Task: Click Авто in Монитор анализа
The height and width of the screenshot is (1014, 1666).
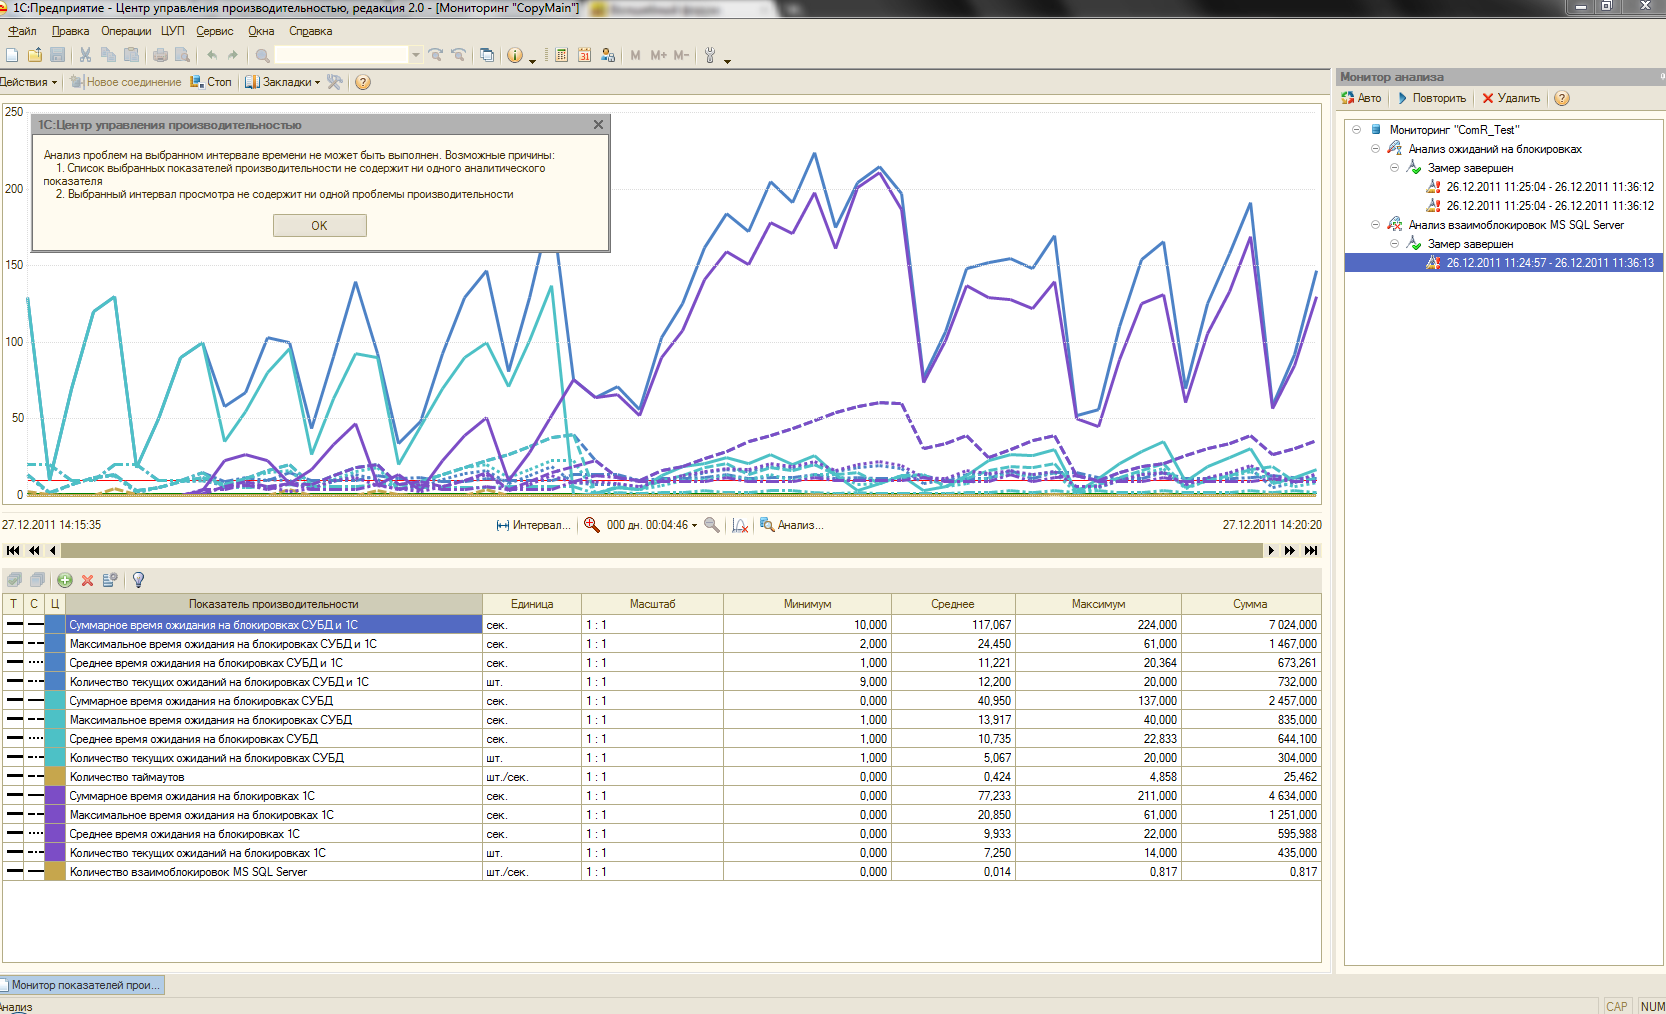Action: (1362, 98)
